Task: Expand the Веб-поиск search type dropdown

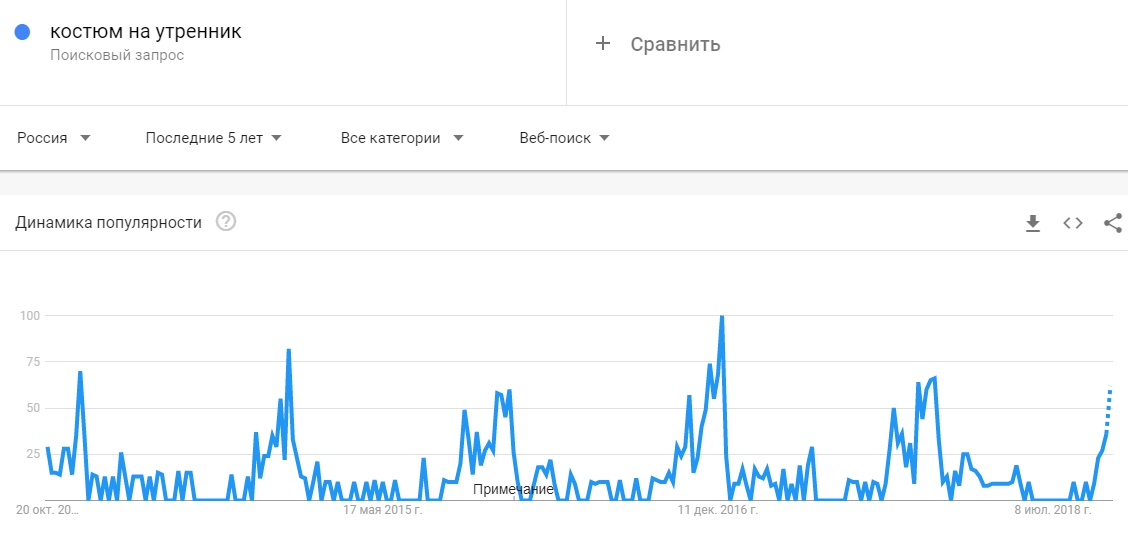Action: pyautogui.click(x=564, y=138)
